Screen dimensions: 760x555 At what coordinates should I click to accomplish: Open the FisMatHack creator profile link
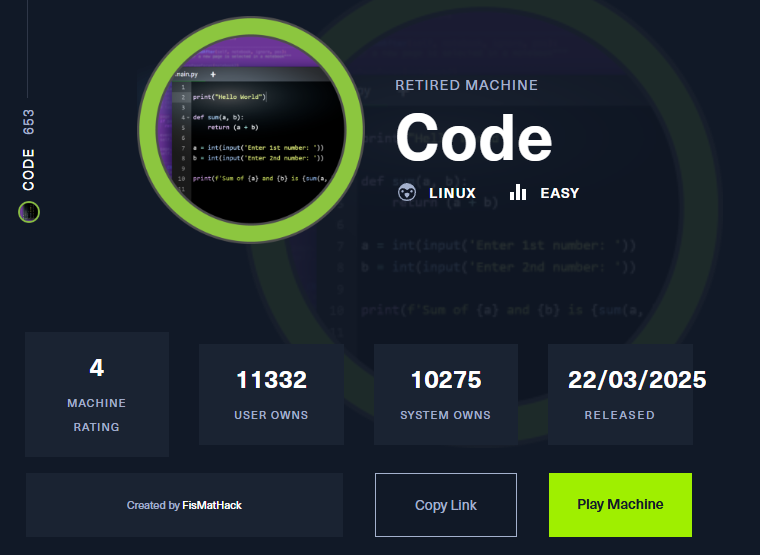pyautogui.click(x=212, y=506)
